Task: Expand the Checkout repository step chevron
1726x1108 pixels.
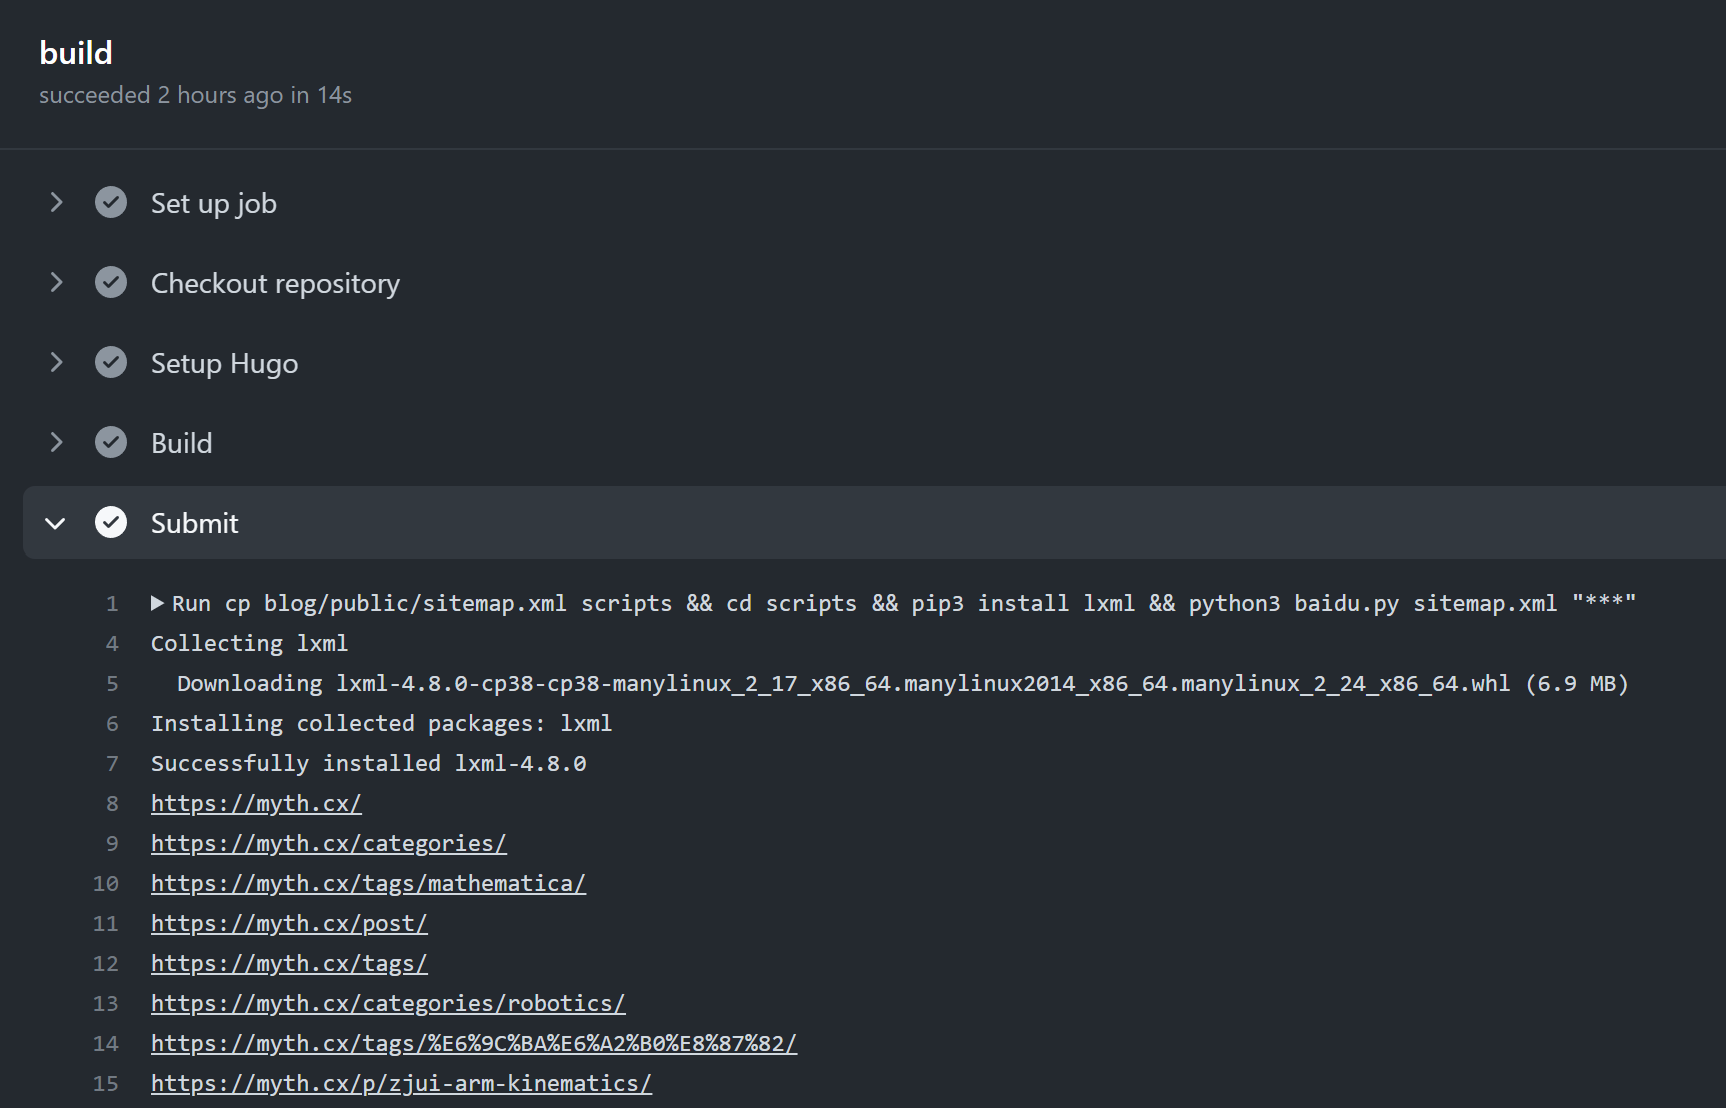Action: coord(56,283)
